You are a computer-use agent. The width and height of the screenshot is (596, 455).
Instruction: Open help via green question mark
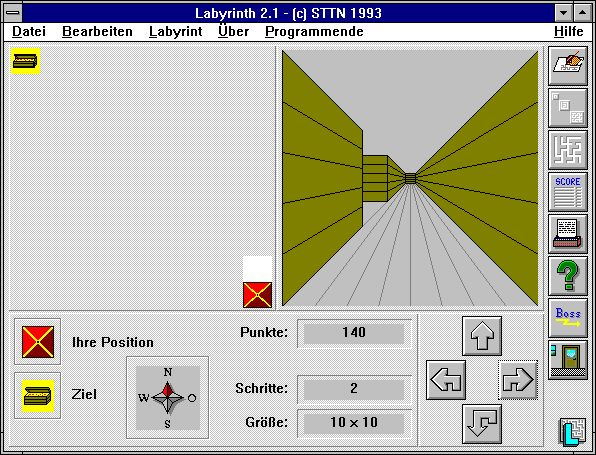[x=567, y=276]
